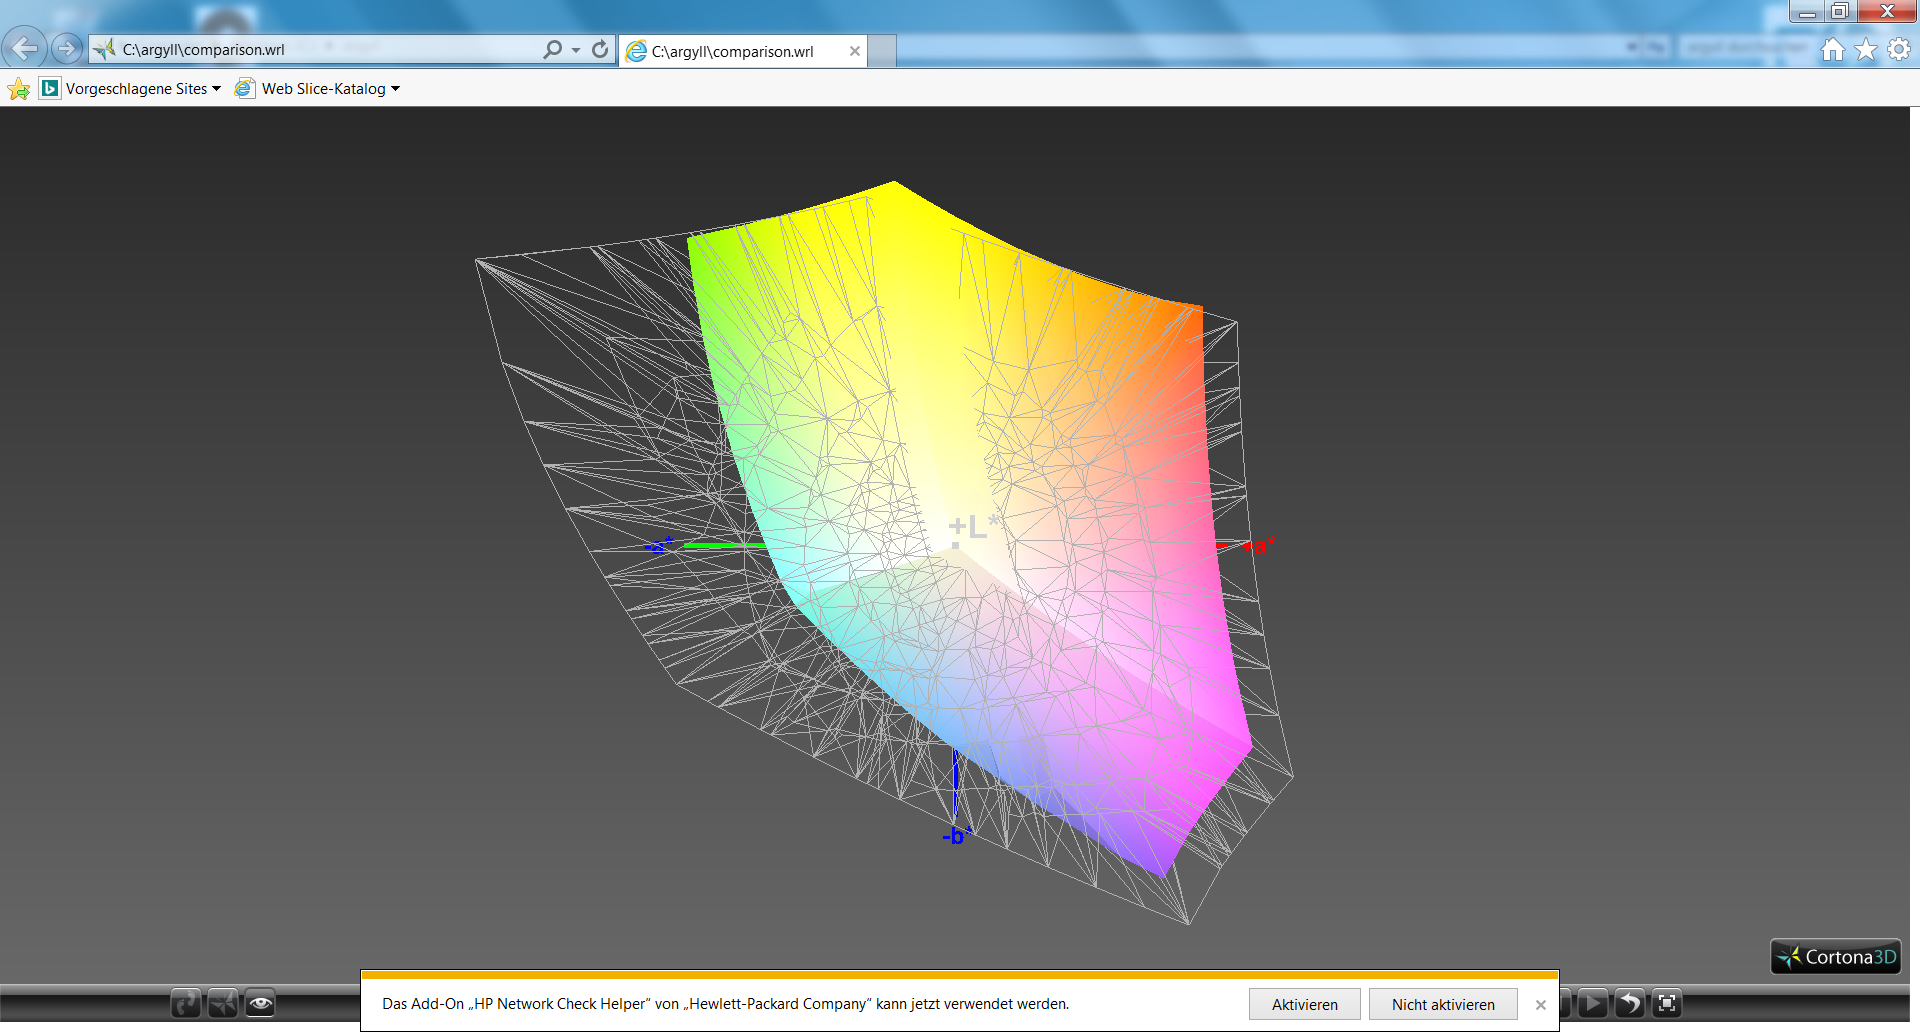Click the Aktivieren button
The image size is (1920, 1032).
tap(1304, 1004)
